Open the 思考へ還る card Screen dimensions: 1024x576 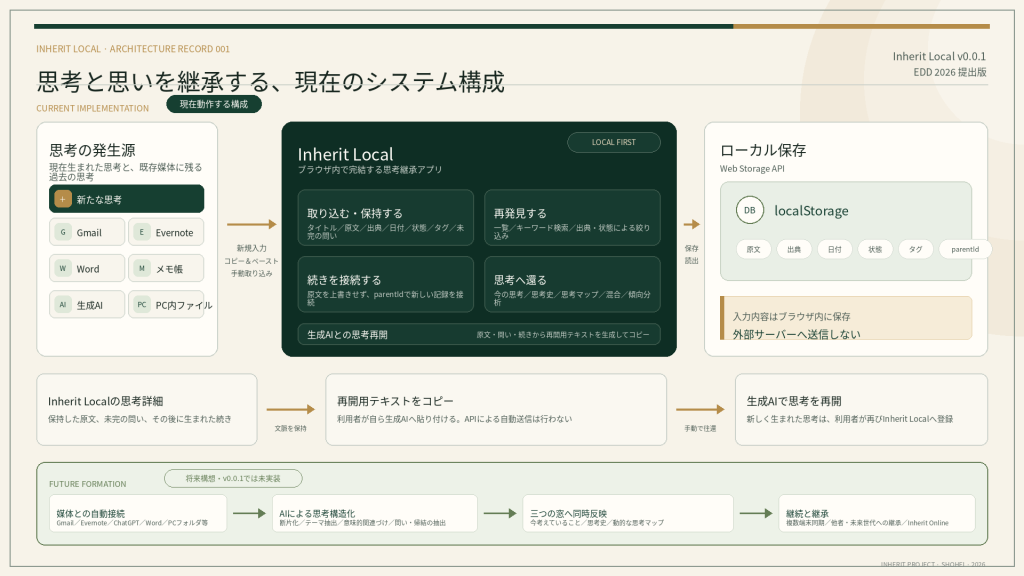572,284
